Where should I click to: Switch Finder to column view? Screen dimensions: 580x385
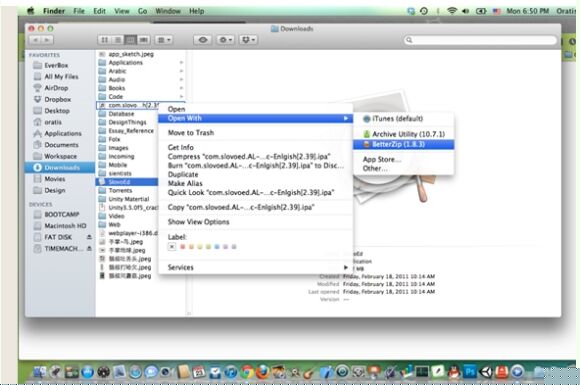pyautogui.click(x=130, y=40)
